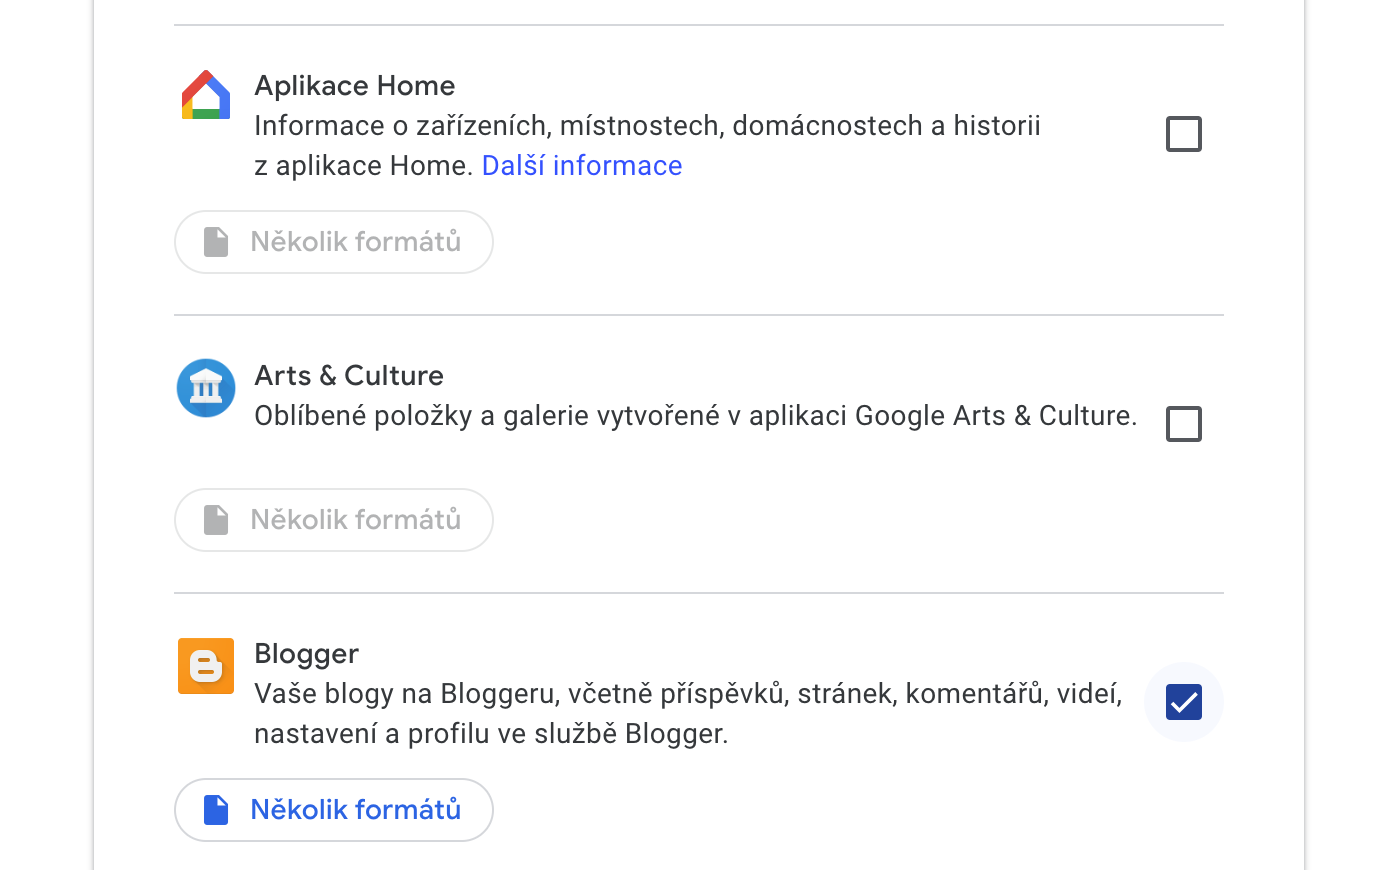Tick the Arts & Culture checkbox
The height and width of the screenshot is (870, 1384).
(1183, 424)
